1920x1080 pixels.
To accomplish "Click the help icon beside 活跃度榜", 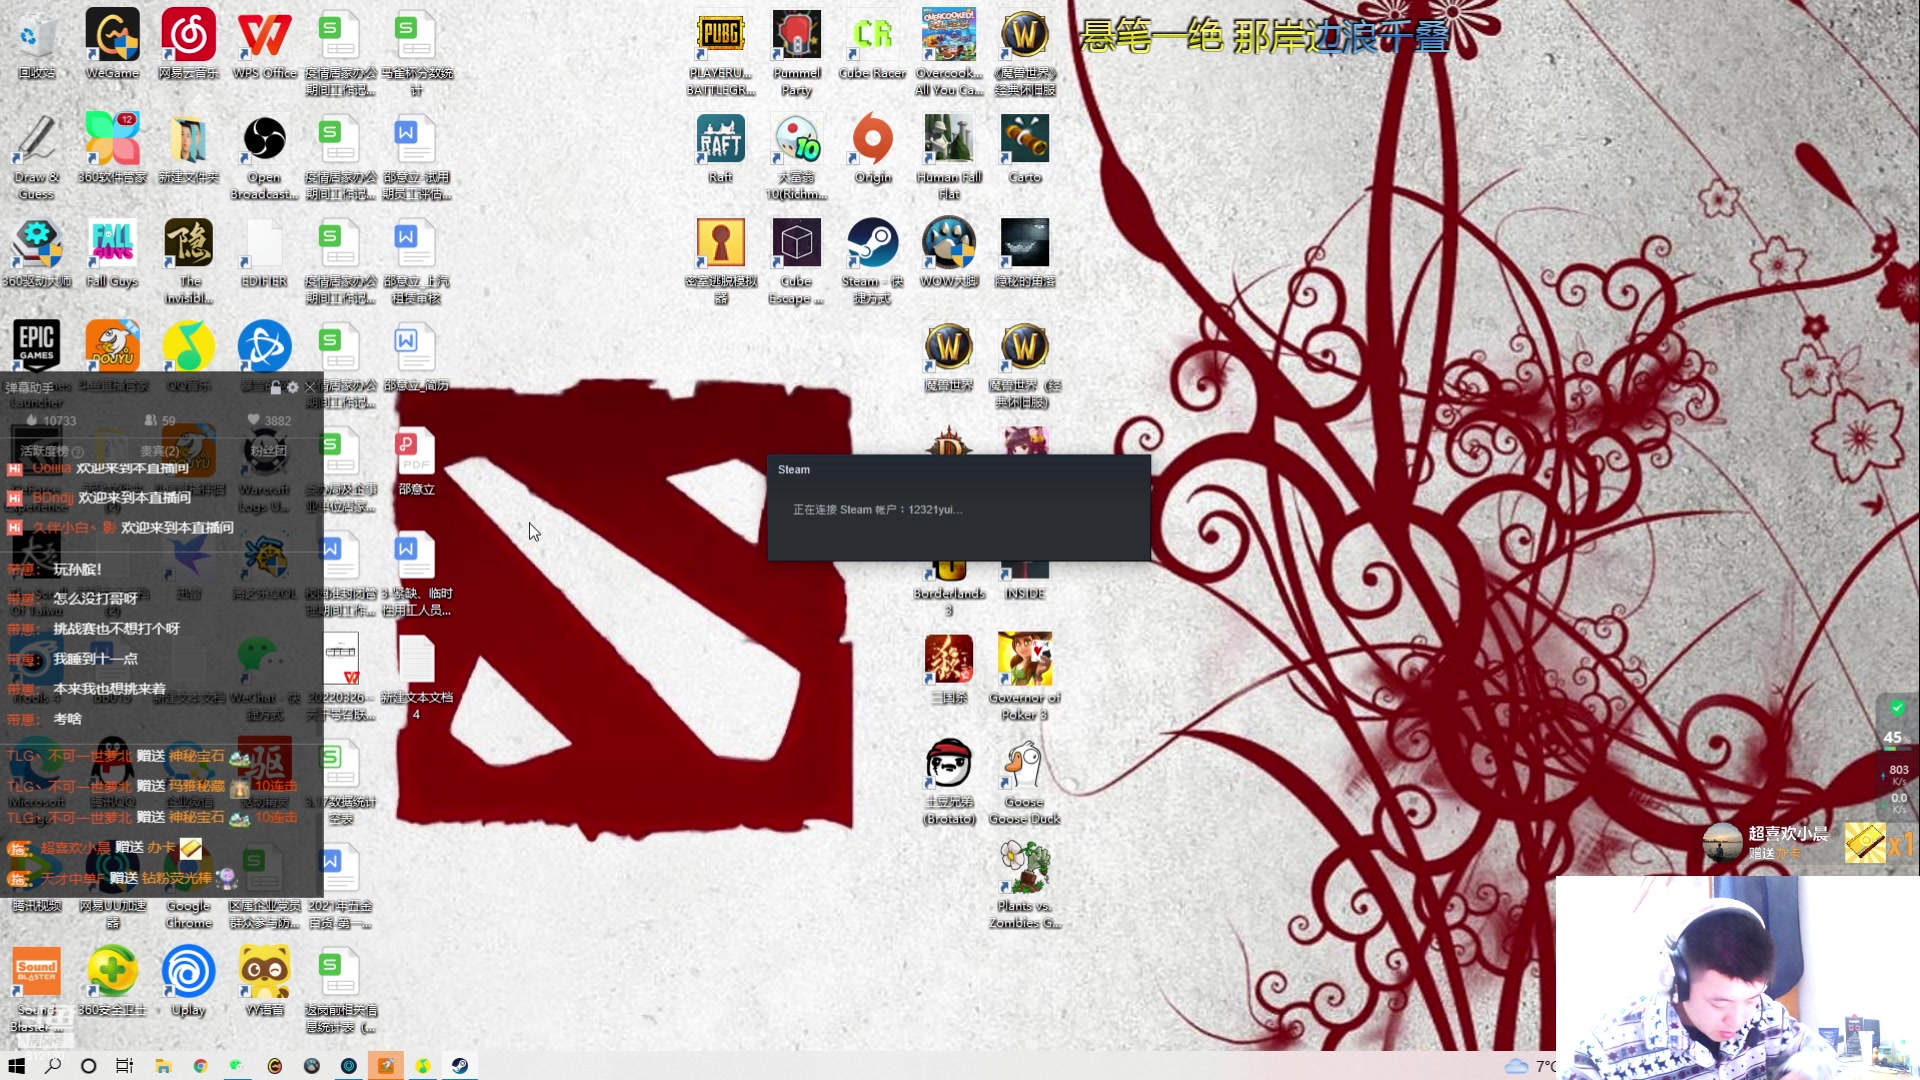I will click(x=78, y=452).
